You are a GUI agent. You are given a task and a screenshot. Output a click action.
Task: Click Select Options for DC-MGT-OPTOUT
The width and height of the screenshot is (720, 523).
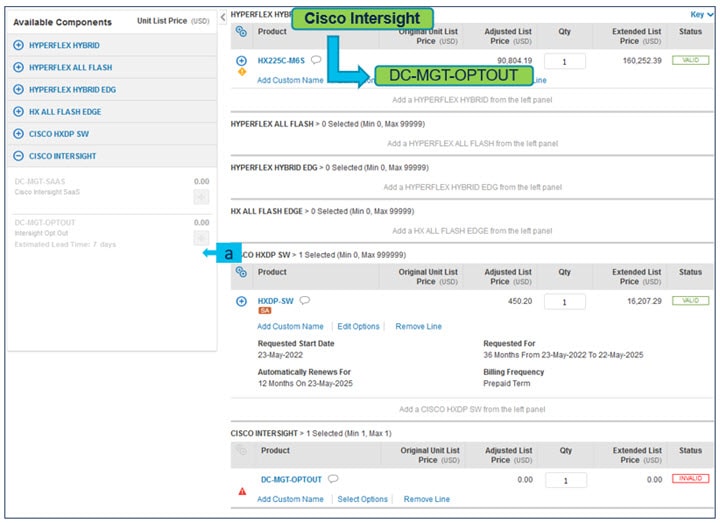click(362, 499)
